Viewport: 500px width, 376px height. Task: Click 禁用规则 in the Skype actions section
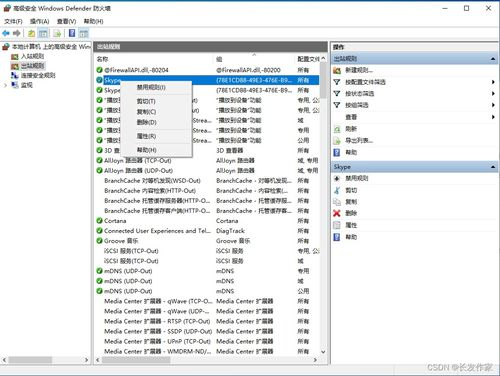coord(357,178)
